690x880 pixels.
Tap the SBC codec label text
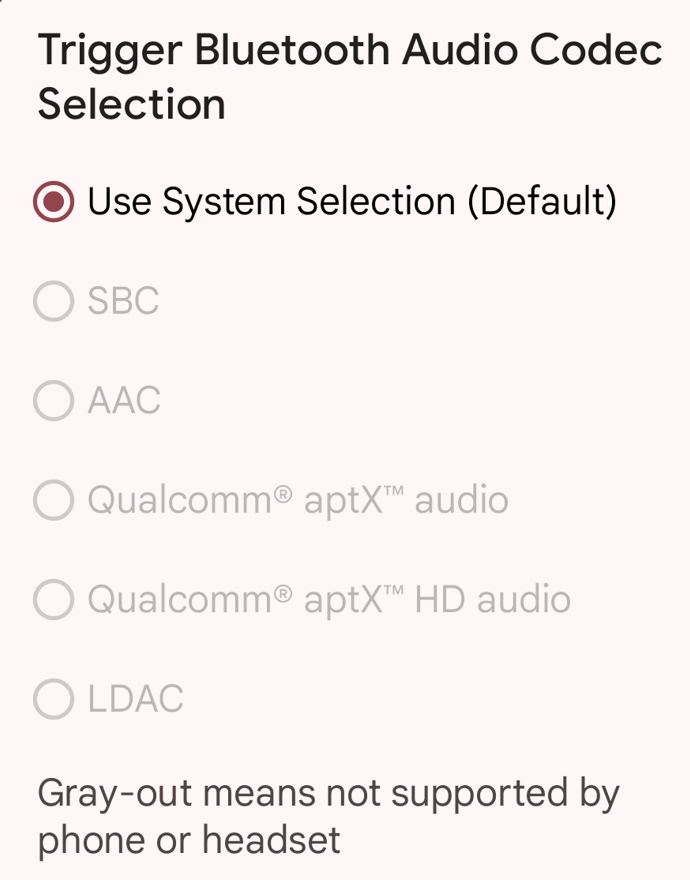click(x=123, y=301)
